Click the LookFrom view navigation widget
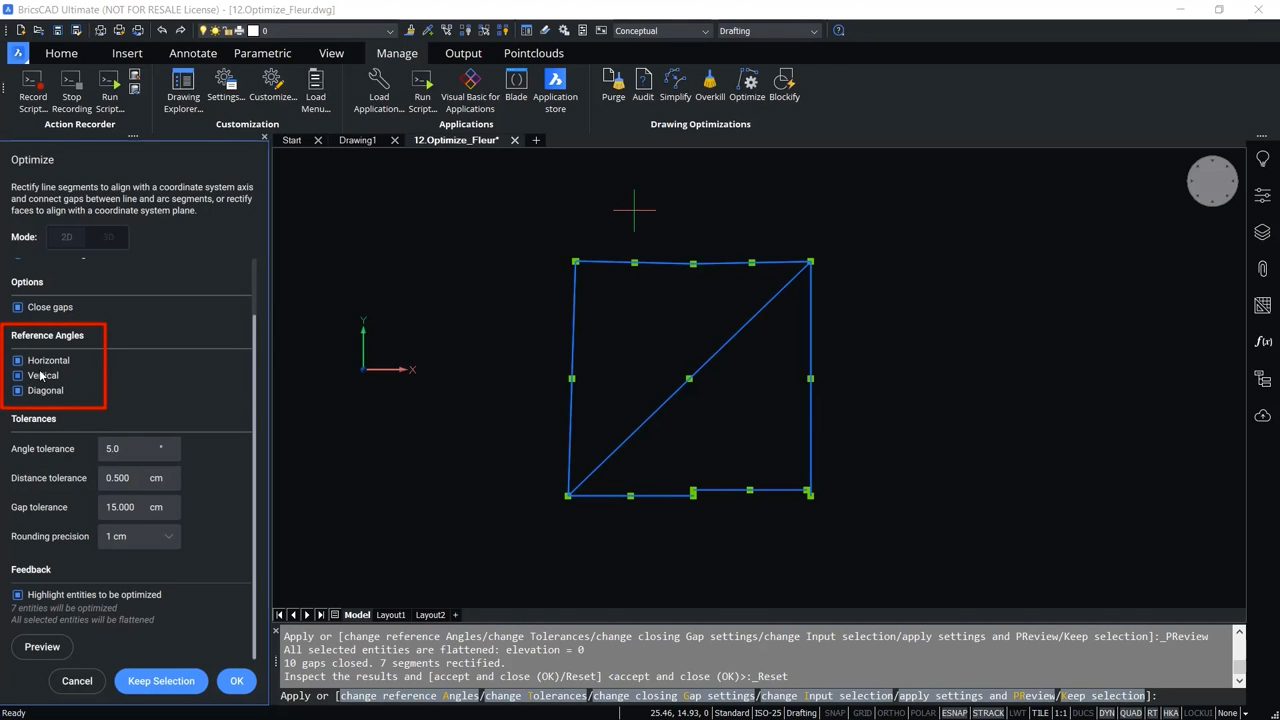The height and width of the screenshot is (720, 1280). (1212, 181)
